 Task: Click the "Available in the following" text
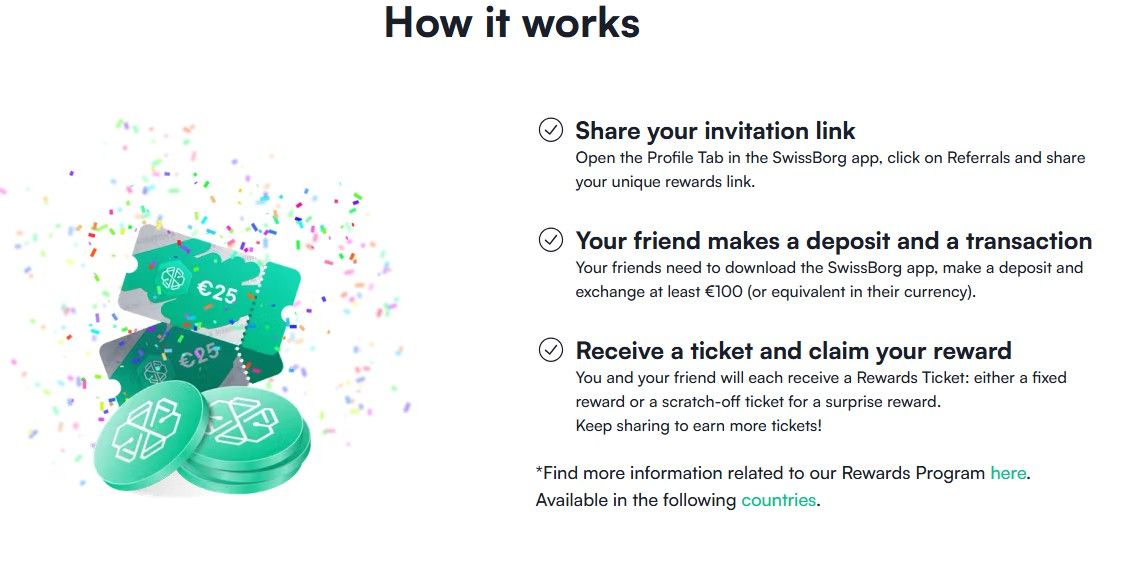[x=636, y=500]
